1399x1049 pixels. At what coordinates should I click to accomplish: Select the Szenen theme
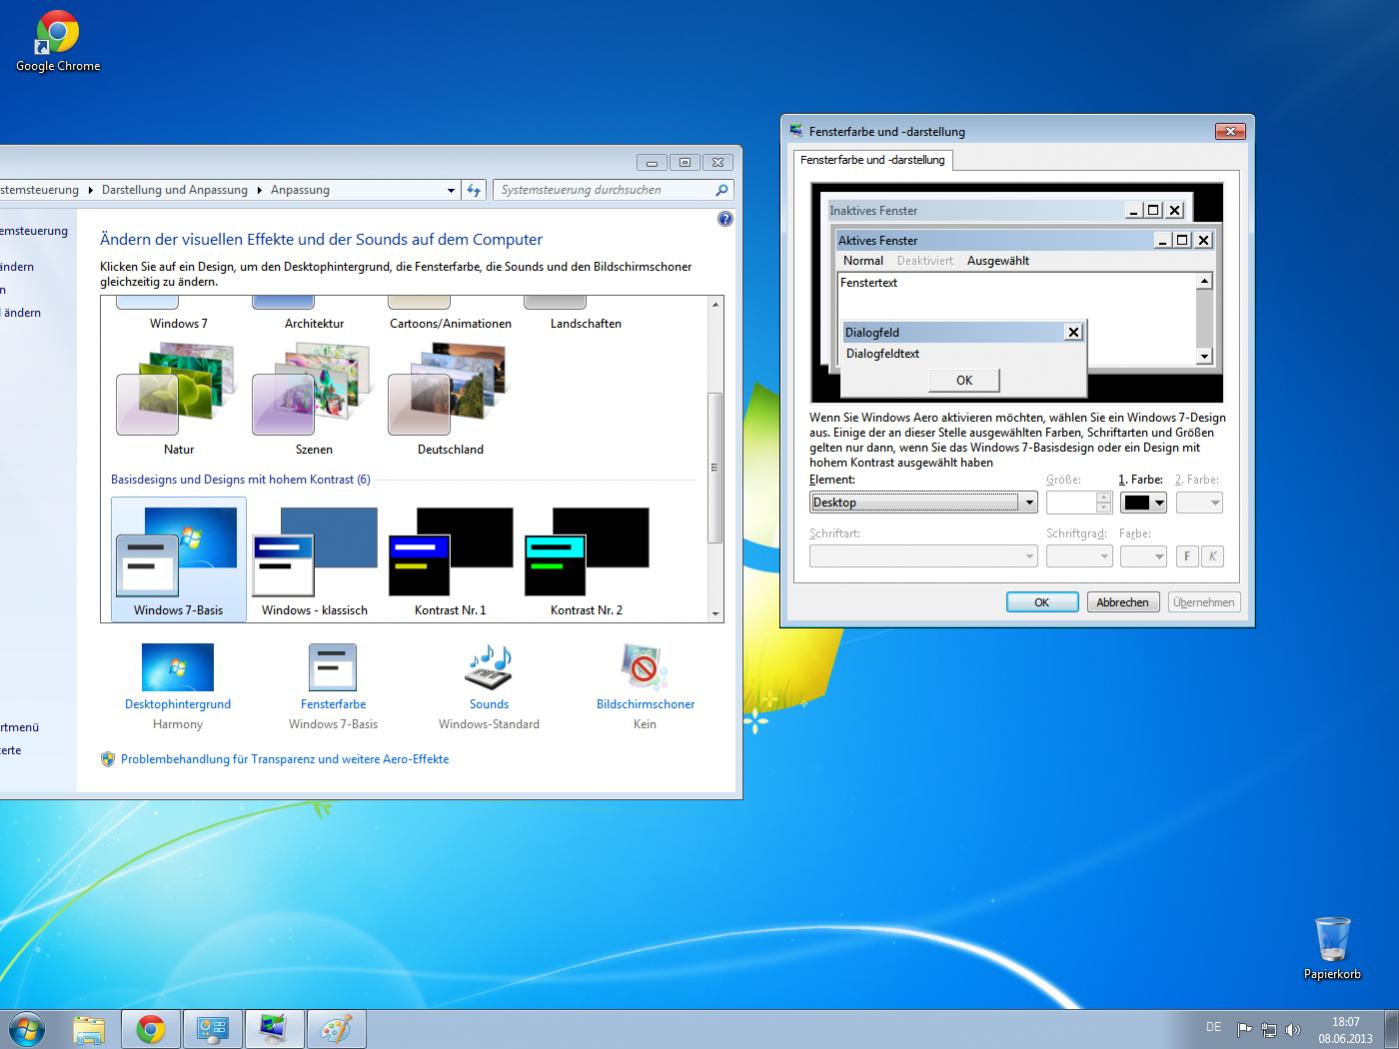[314, 399]
